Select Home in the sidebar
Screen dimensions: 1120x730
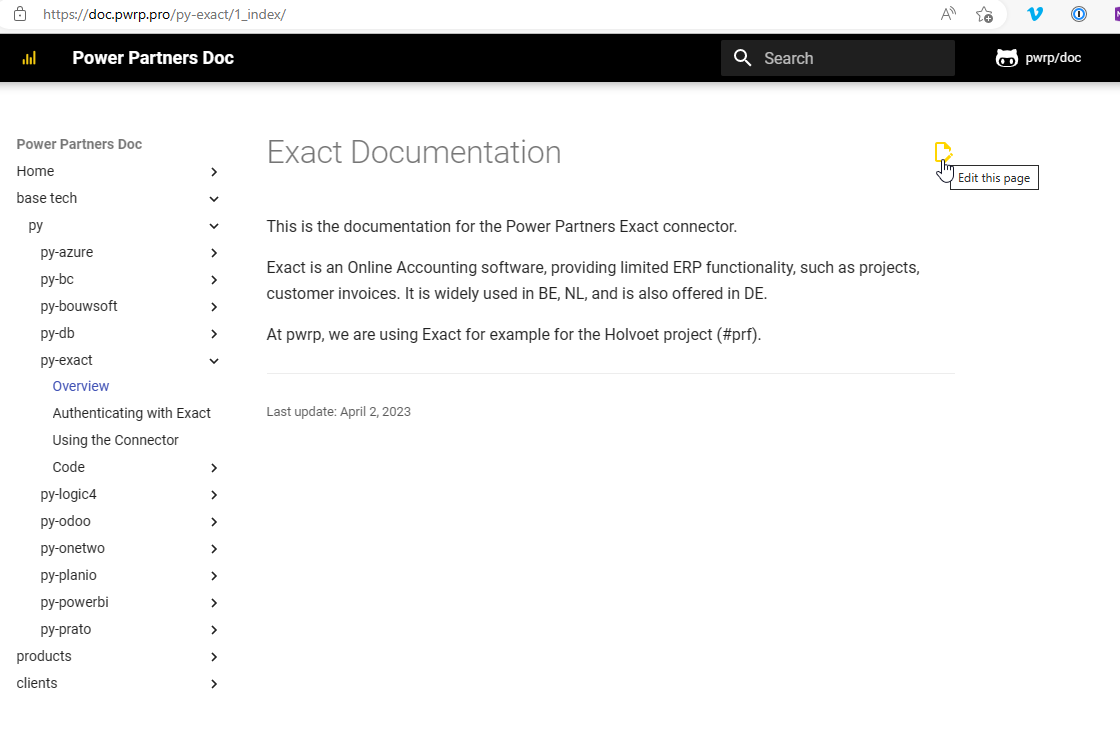coord(35,171)
